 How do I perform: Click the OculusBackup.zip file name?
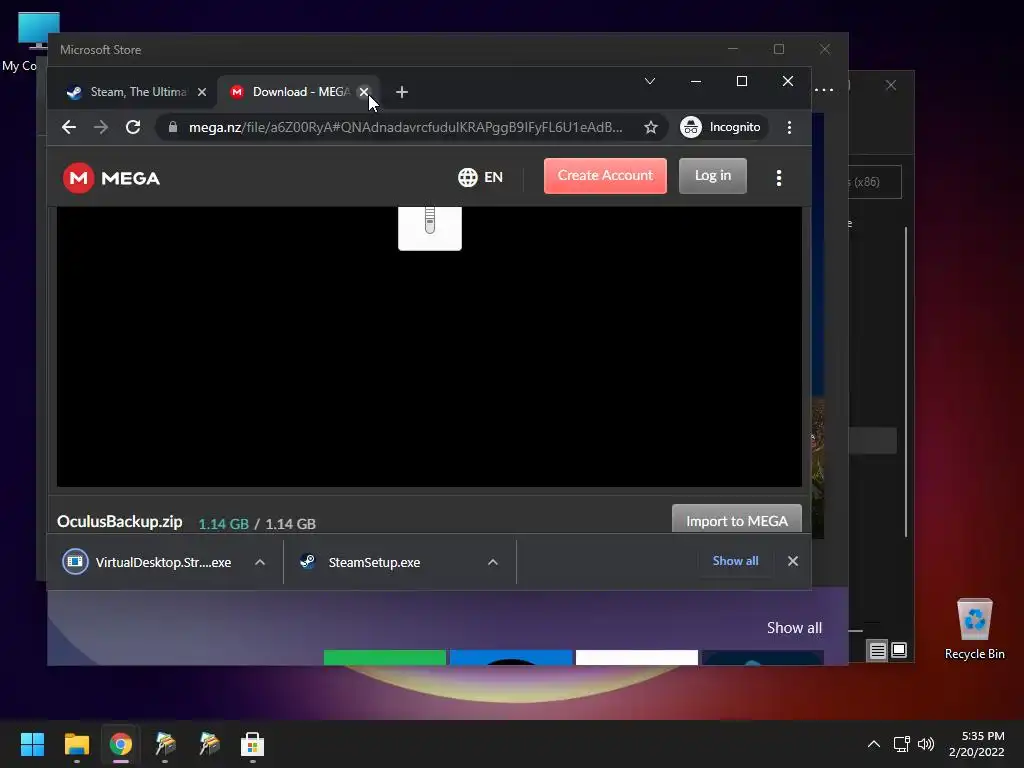tap(120, 522)
